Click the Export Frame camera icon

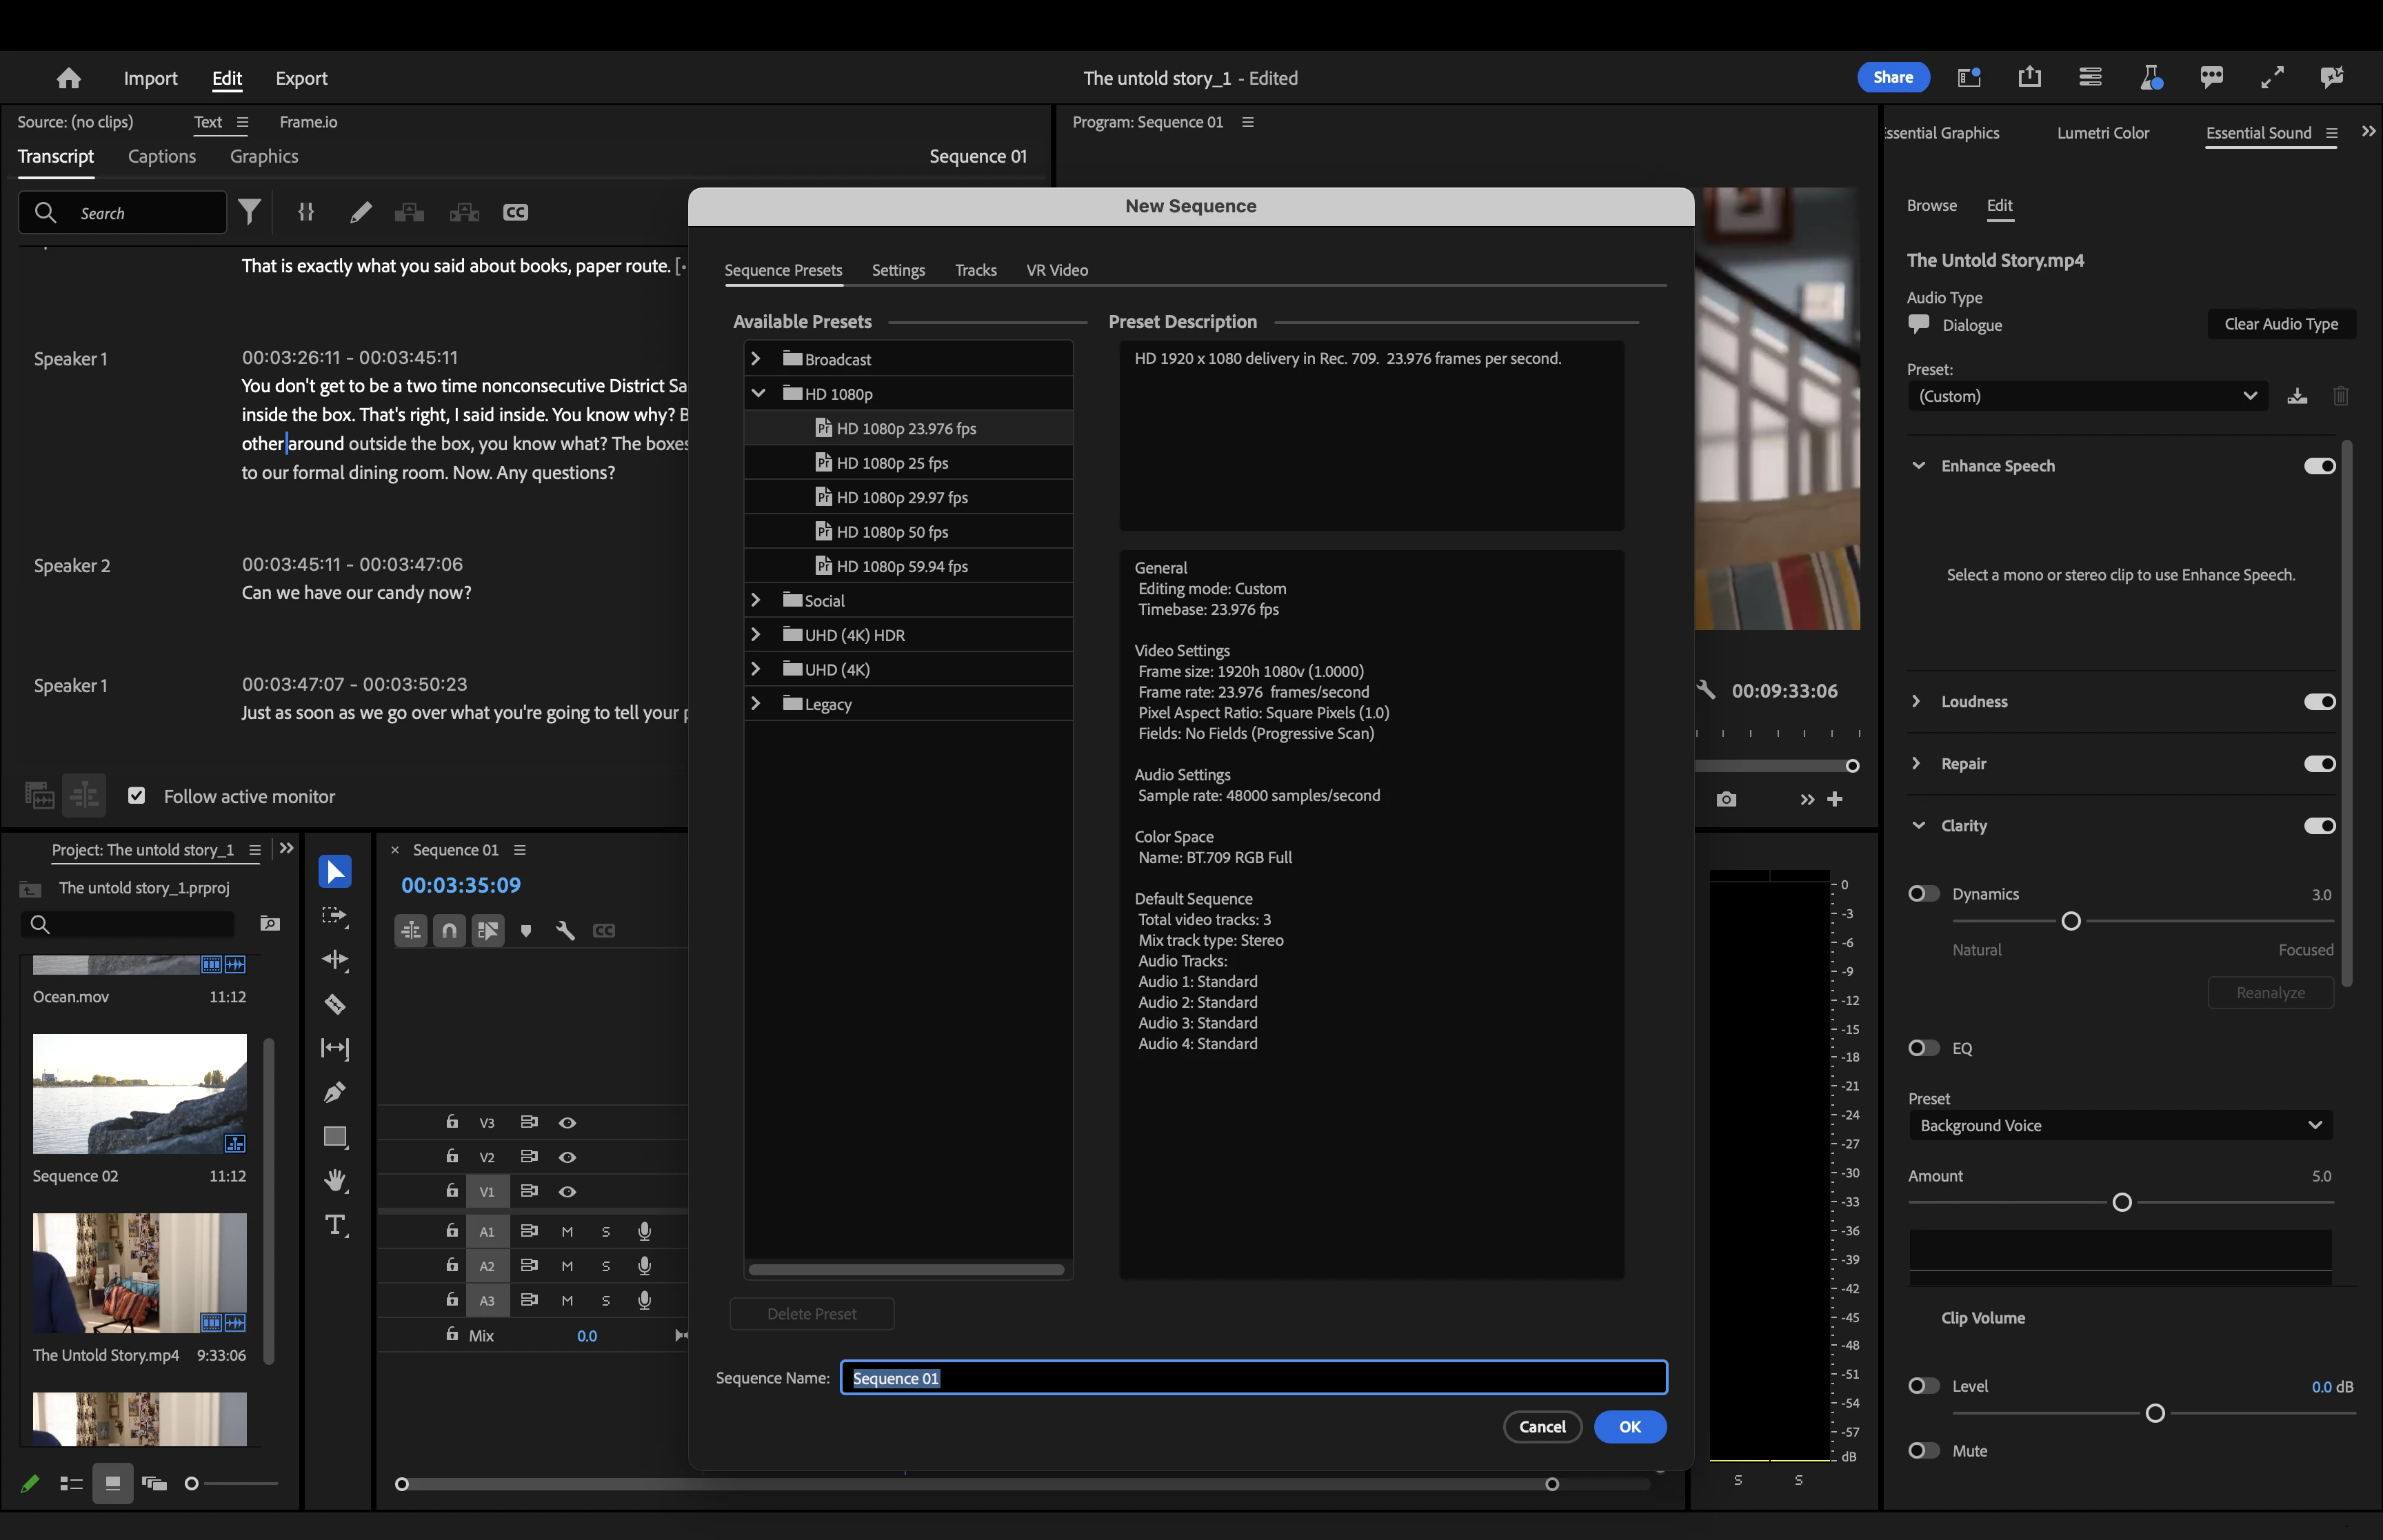click(1726, 799)
